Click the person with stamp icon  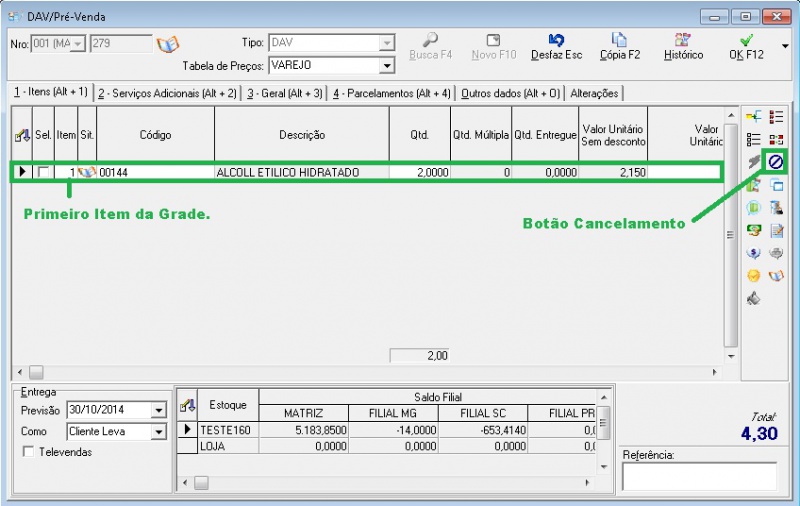click(x=776, y=208)
